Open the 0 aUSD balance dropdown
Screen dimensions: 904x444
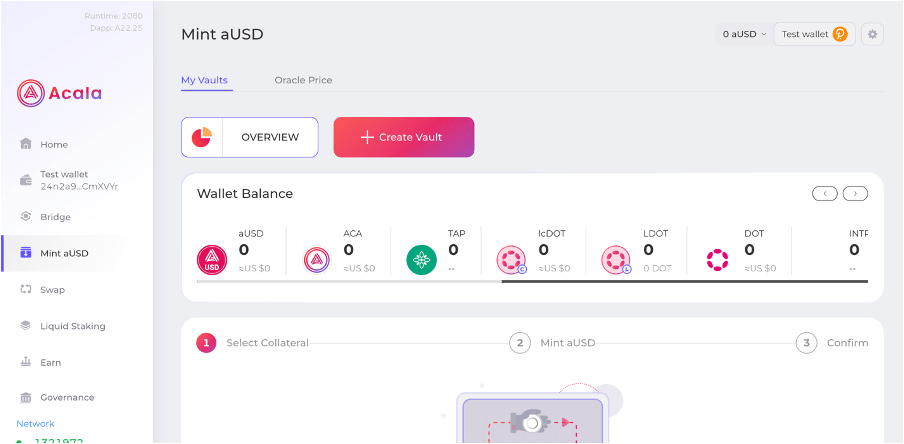click(744, 34)
